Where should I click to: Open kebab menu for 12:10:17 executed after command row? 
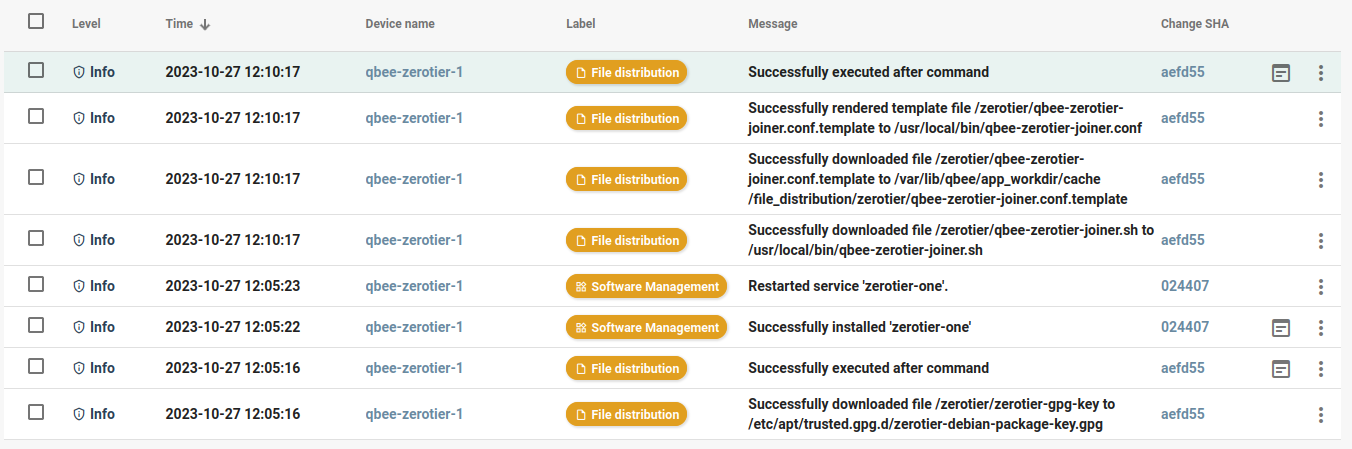click(x=1321, y=72)
